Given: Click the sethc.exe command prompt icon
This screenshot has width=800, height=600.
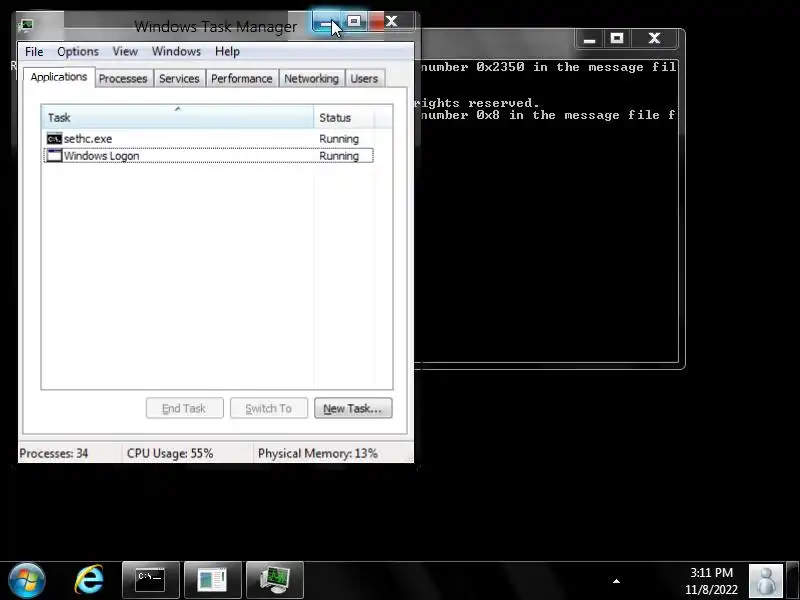Looking at the screenshot, I should pos(54,139).
